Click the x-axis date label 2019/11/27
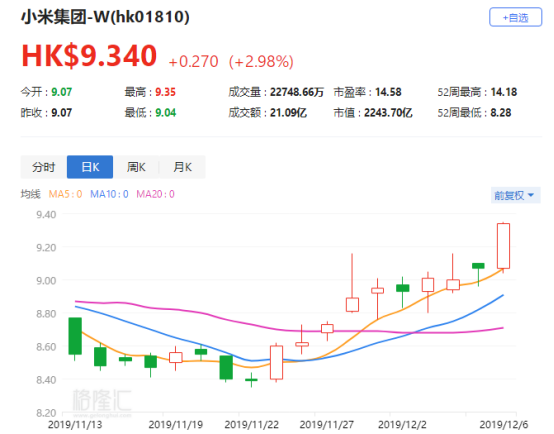Screen dimensions: 554x434 [327, 424]
